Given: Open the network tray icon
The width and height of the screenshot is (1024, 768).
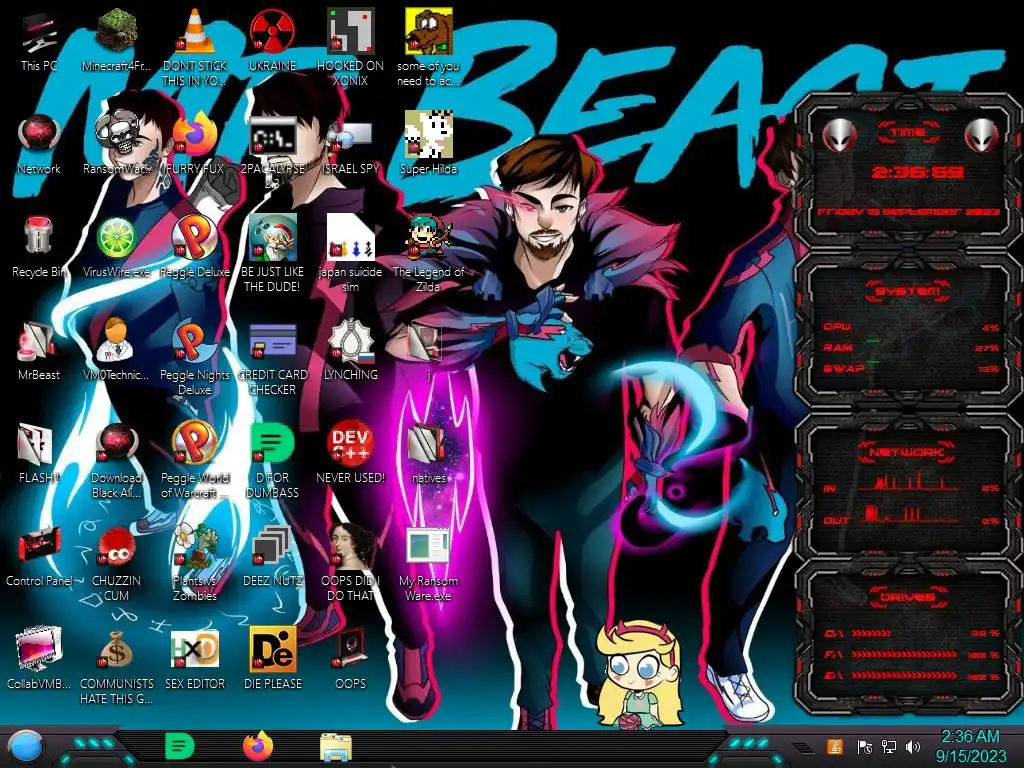Looking at the screenshot, I should click(889, 747).
